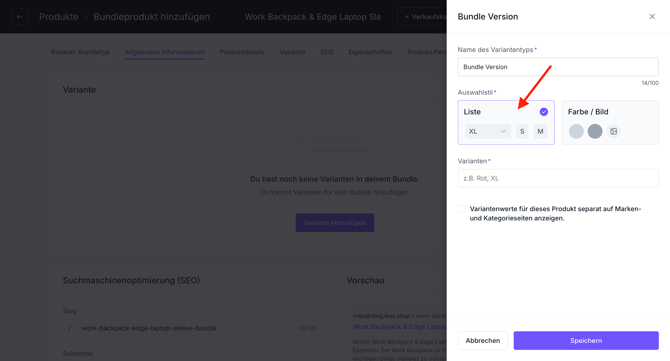Click the Variante hinzufügen button
The height and width of the screenshot is (361, 670).
coord(335,223)
